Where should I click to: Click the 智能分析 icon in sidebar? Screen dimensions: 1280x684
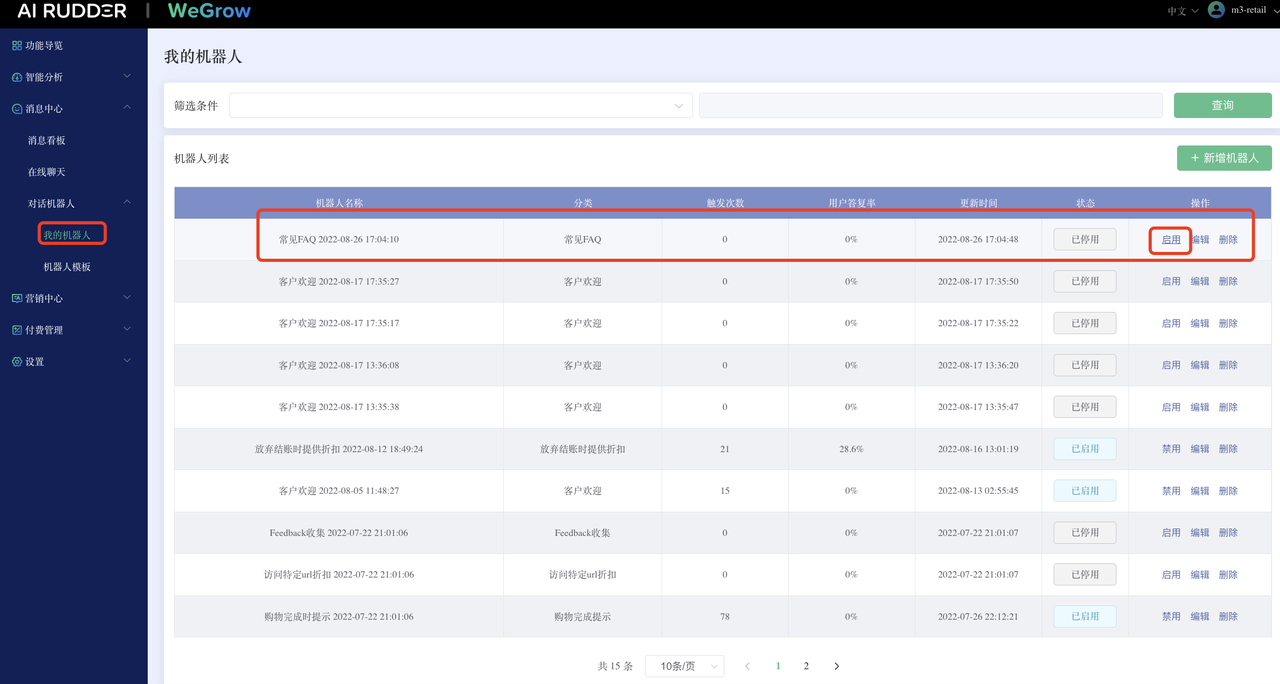17,77
